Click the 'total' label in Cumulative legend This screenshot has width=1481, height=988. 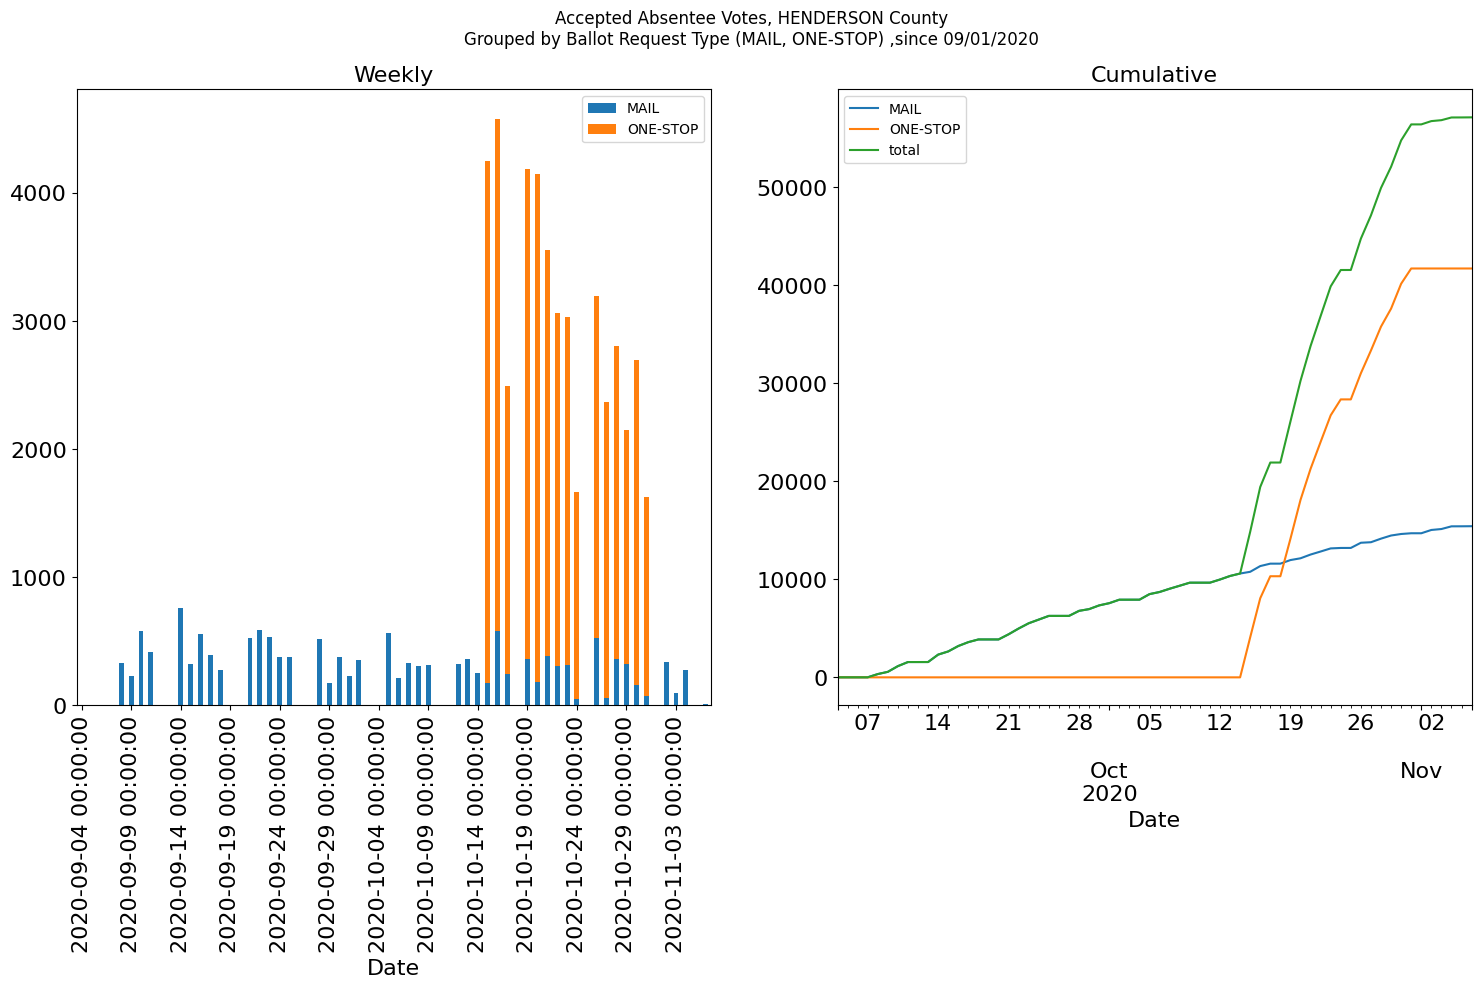pos(904,151)
